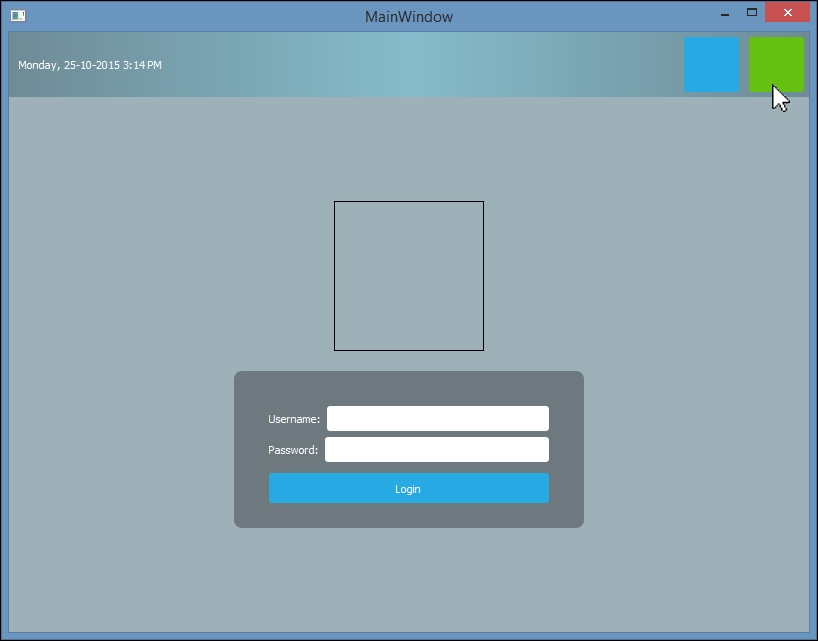This screenshot has width=818, height=641.
Task: Click the green square button in header
Action: (776, 65)
